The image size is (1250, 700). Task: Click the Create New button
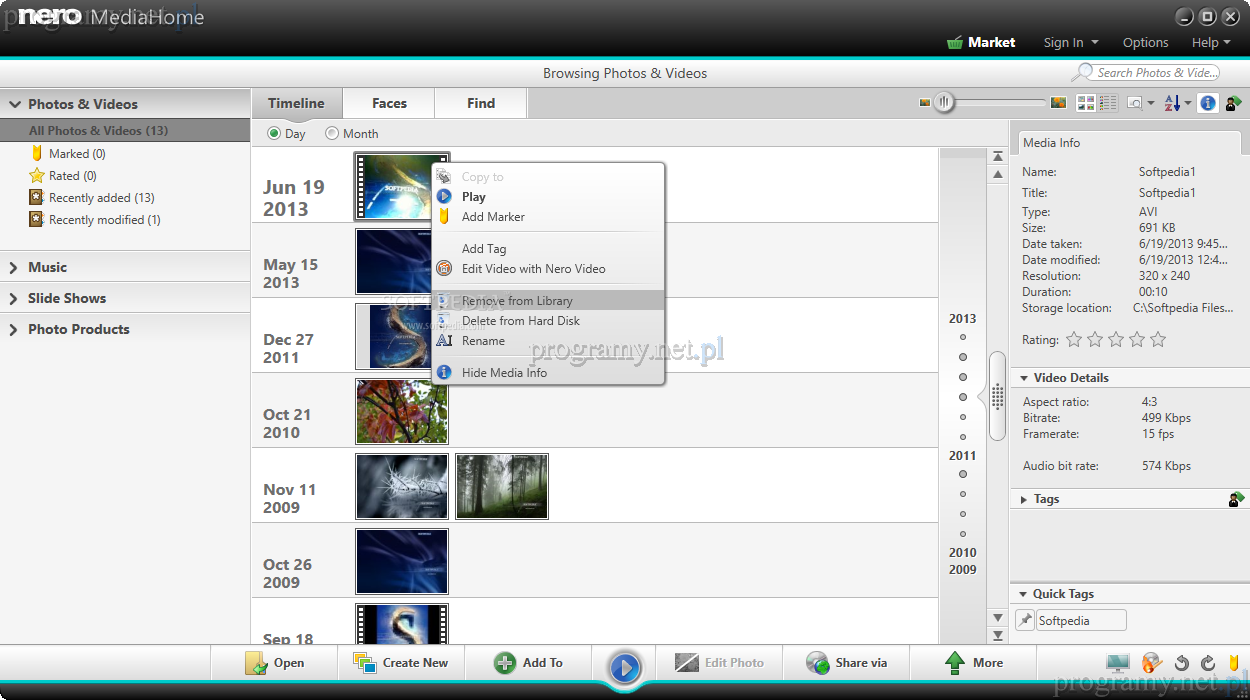pyautogui.click(x=401, y=663)
